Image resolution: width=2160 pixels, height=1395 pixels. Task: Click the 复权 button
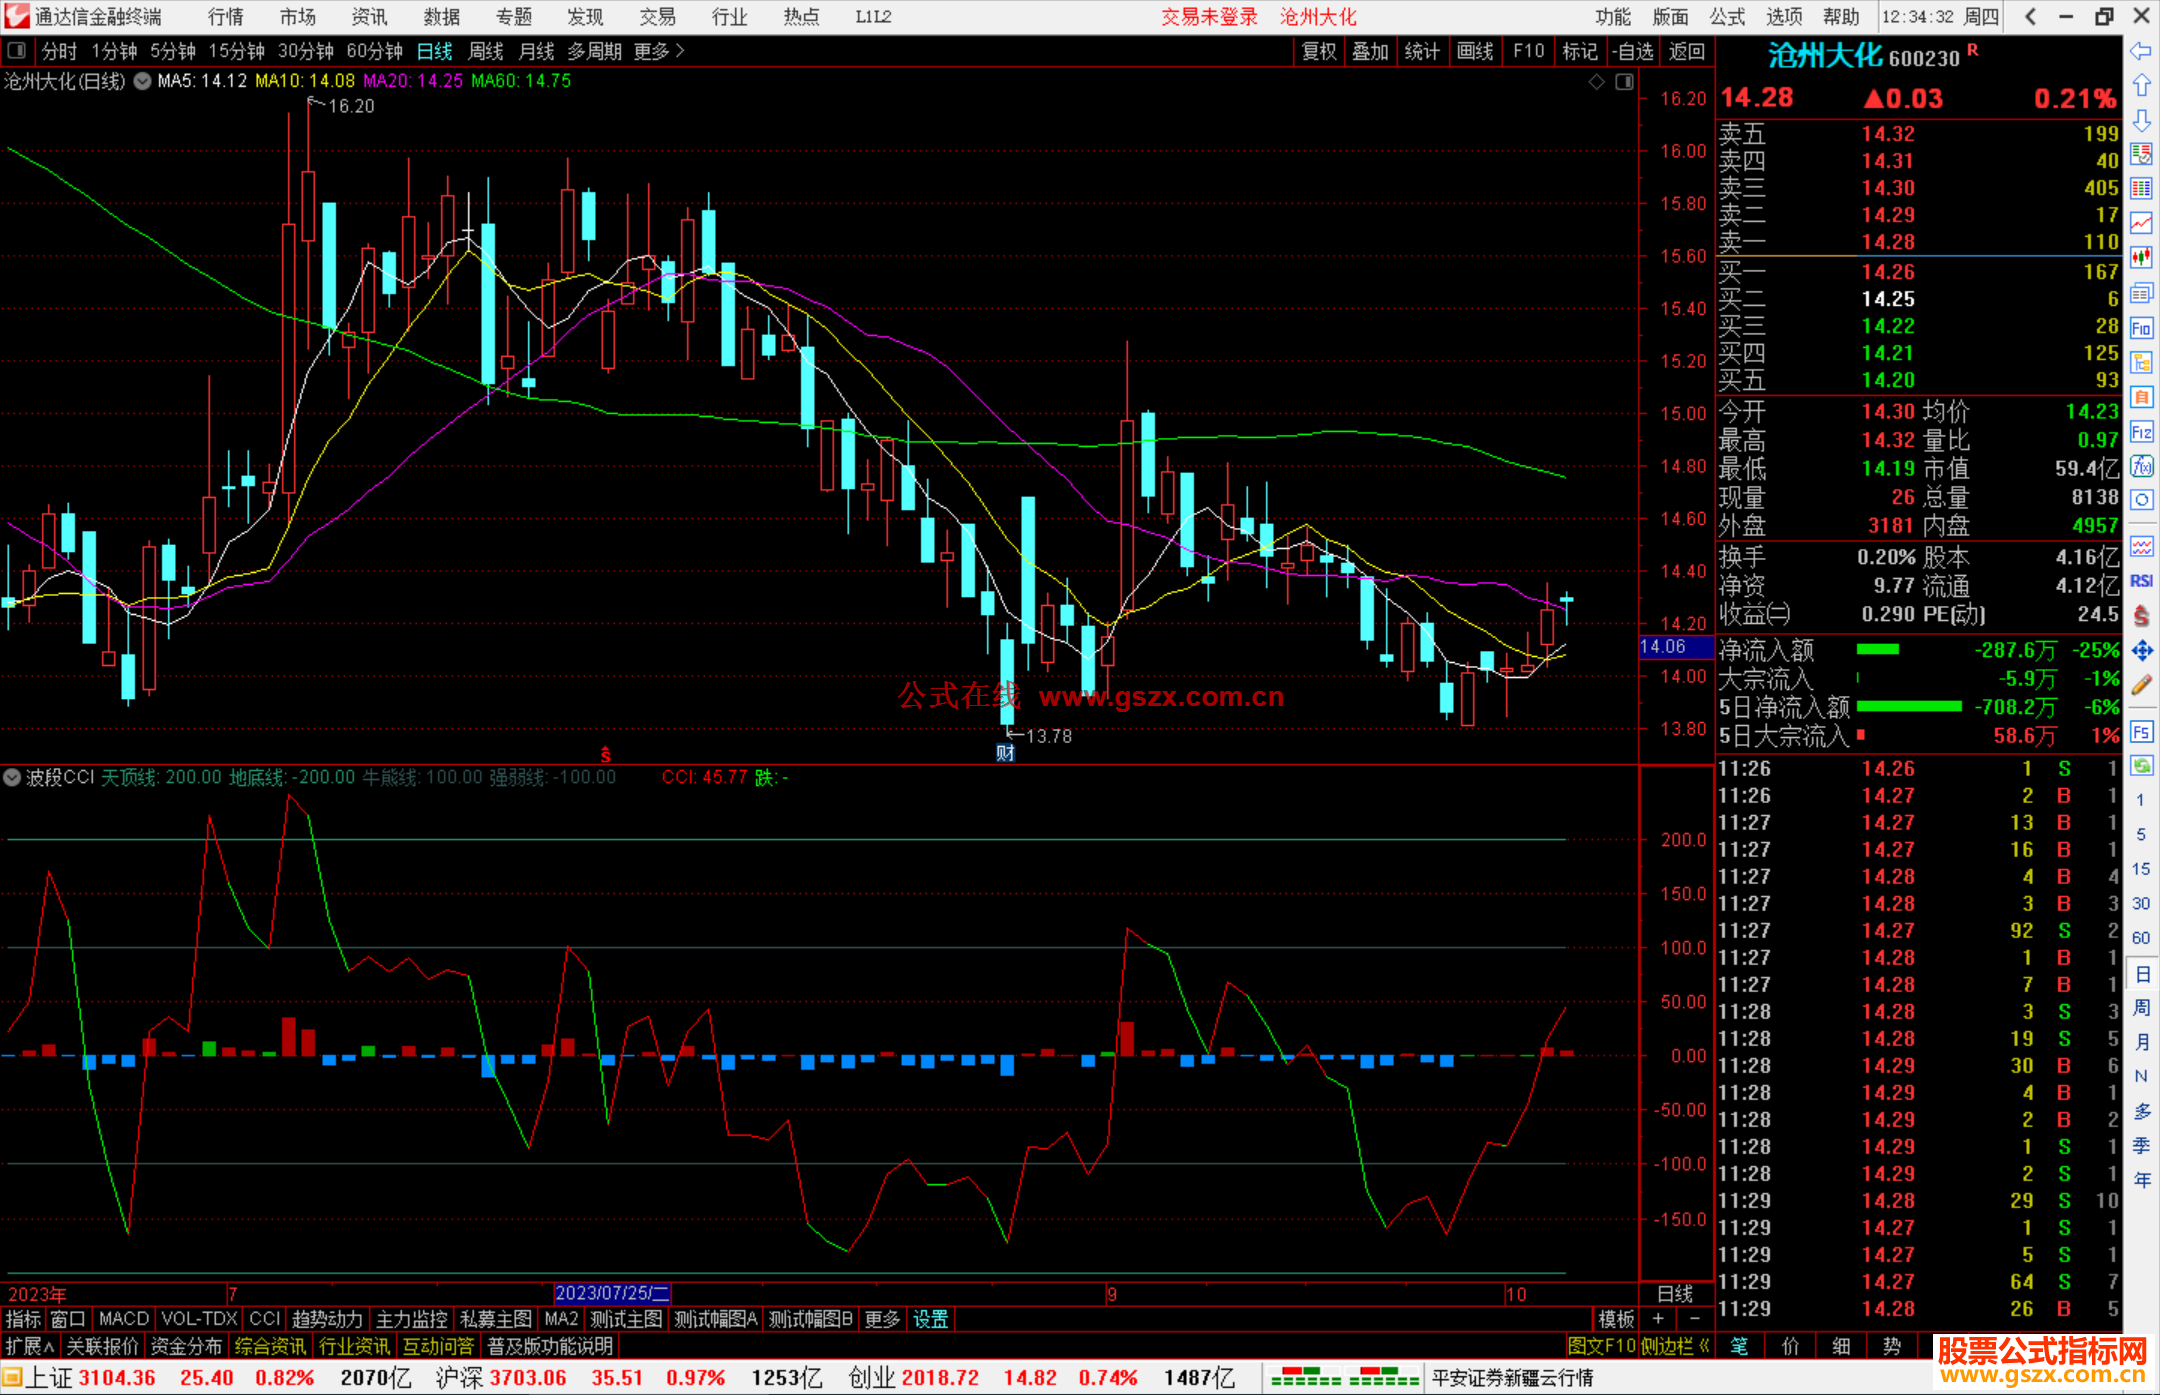tap(1319, 51)
